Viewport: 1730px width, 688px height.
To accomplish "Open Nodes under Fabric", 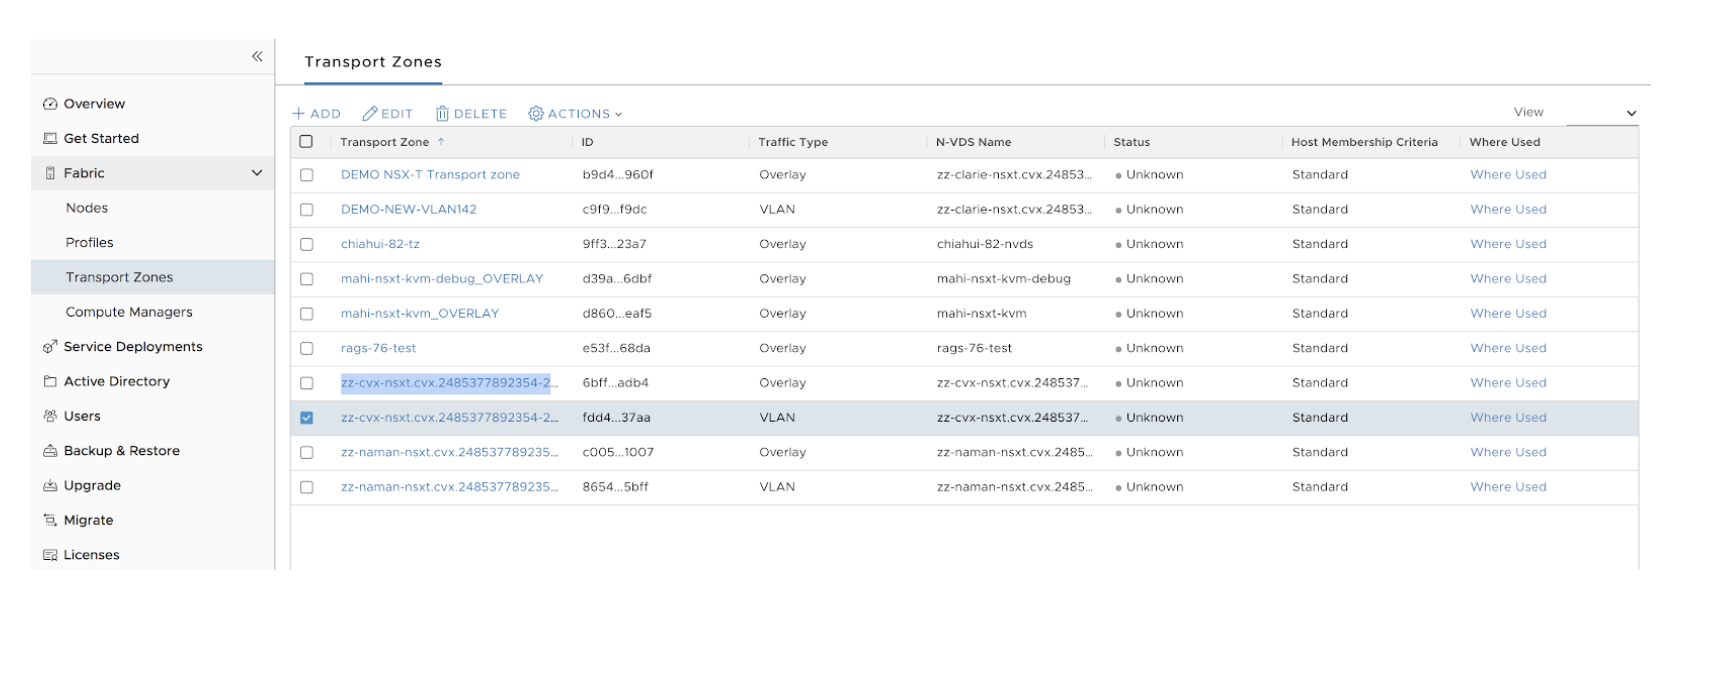I will [x=87, y=208].
